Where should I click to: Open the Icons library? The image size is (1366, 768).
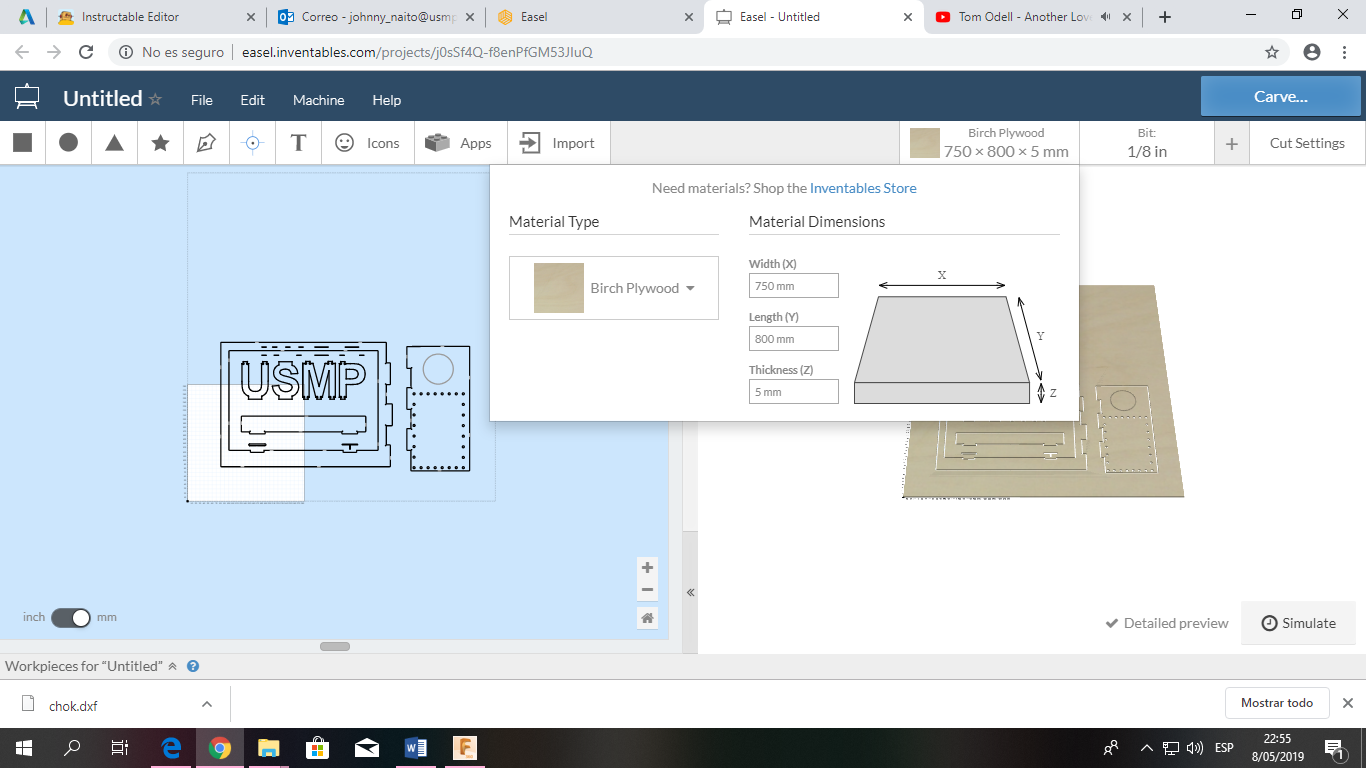click(367, 143)
